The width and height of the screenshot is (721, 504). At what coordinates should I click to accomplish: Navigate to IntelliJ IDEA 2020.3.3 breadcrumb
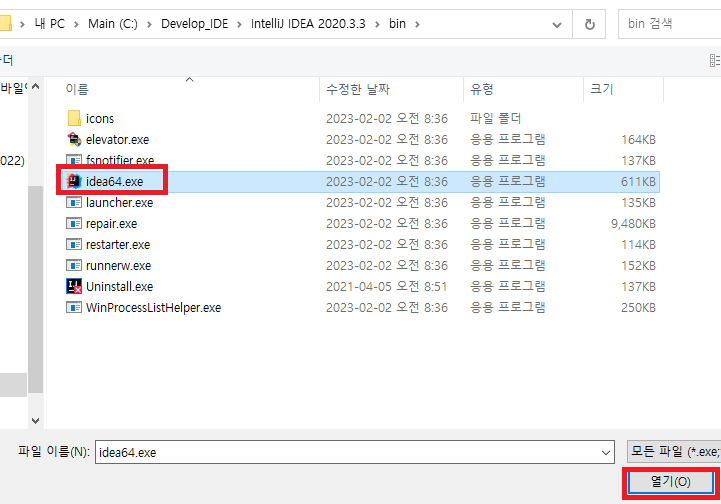coord(308,23)
